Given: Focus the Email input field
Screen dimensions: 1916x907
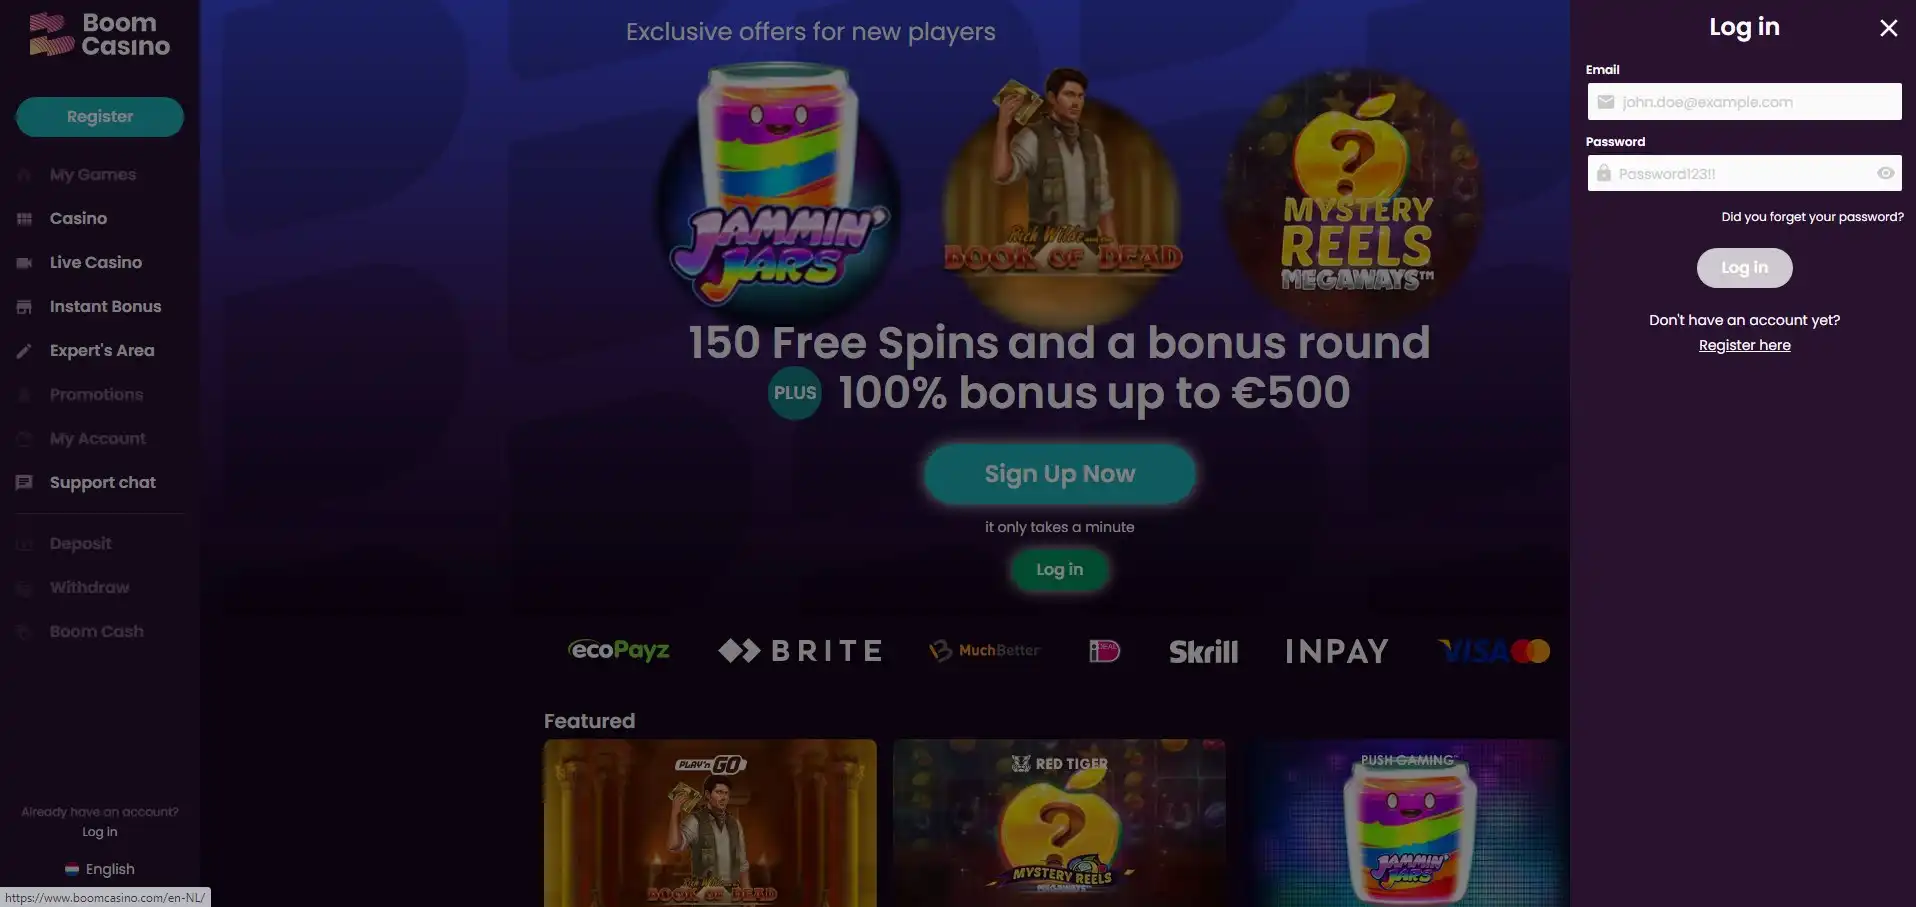Looking at the screenshot, I should tap(1744, 101).
